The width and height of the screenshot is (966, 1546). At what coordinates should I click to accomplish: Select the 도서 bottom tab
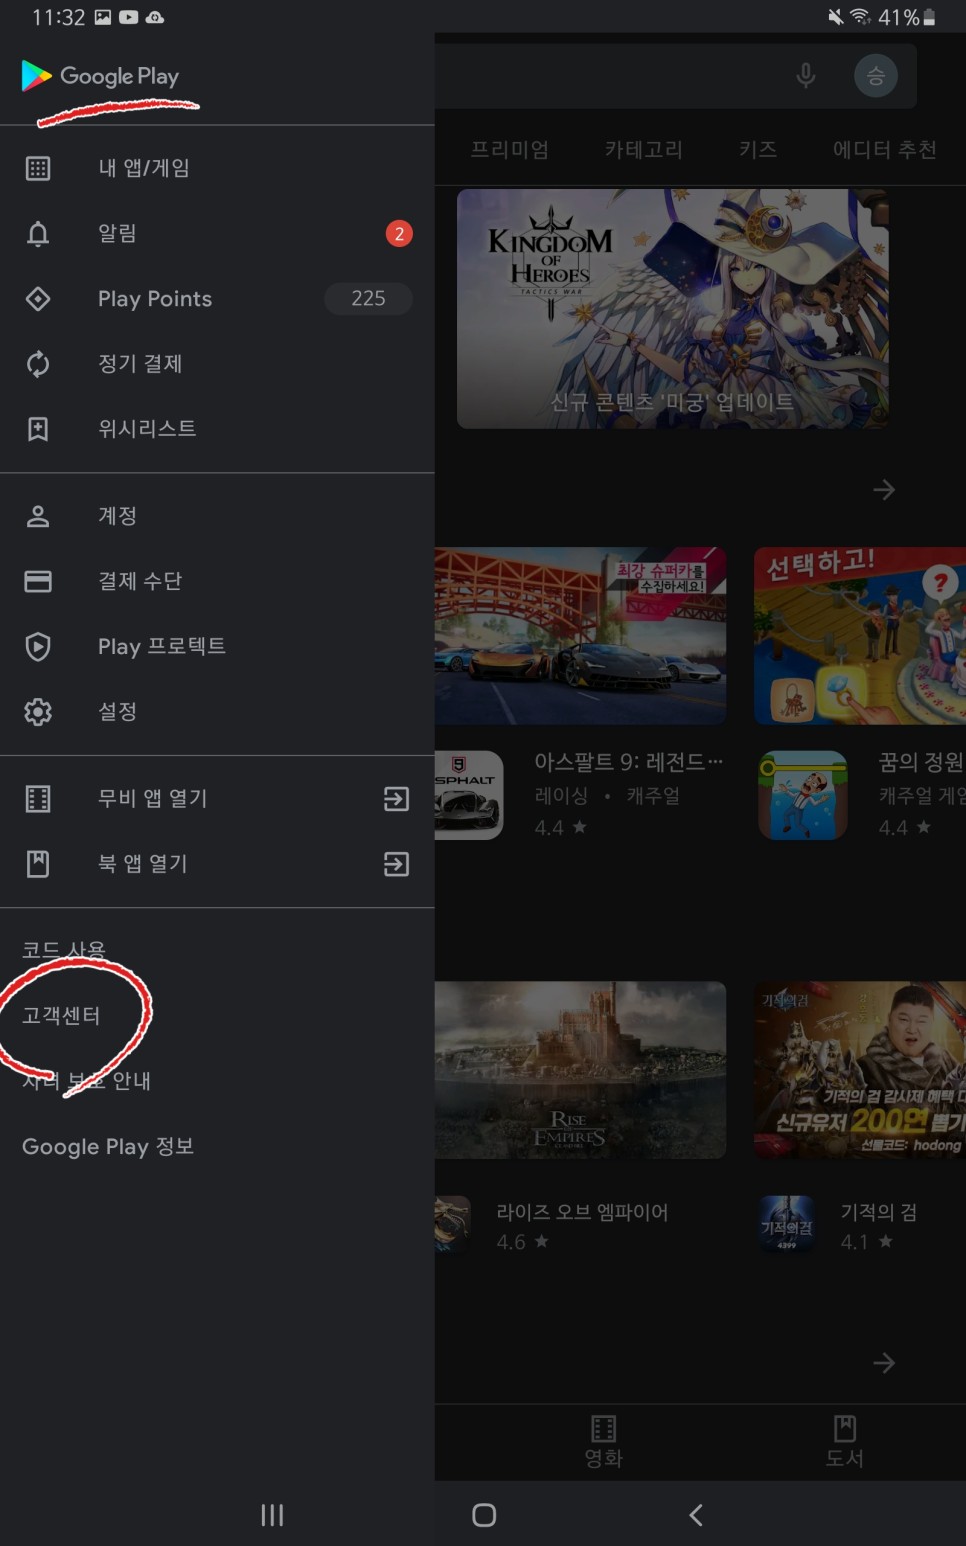[x=844, y=1441]
